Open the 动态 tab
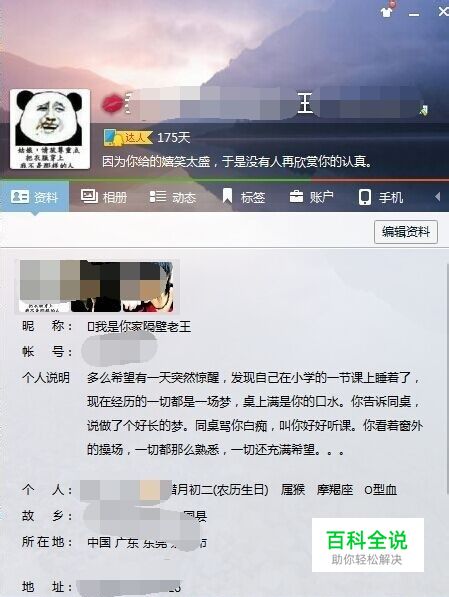The image size is (449, 597). [x=173, y=197]
